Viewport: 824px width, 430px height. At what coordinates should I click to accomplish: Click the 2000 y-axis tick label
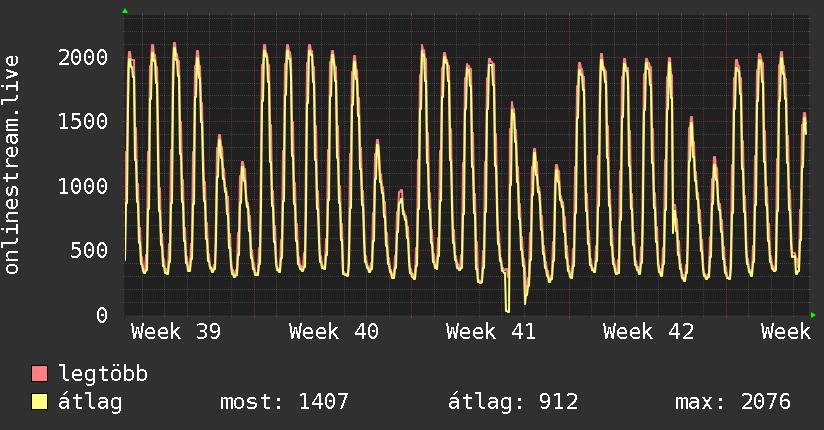point(83,57)
